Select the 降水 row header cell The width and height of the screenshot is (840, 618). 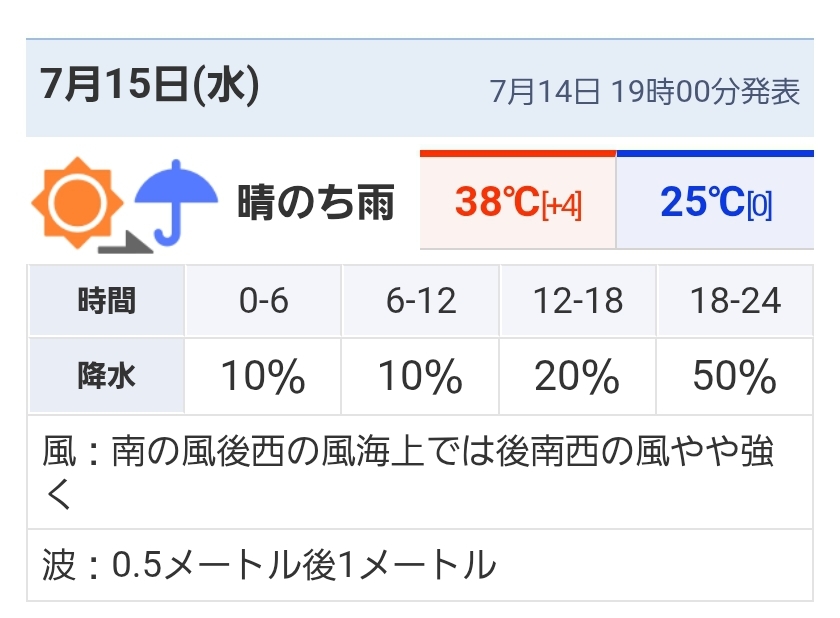[x=107, y=376]
